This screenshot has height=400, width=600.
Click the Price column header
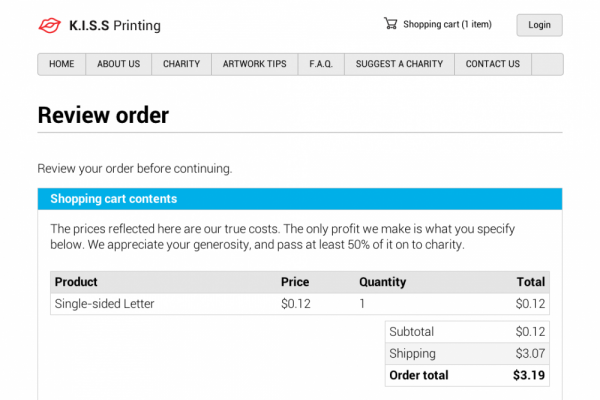click(x=295, y=282)
